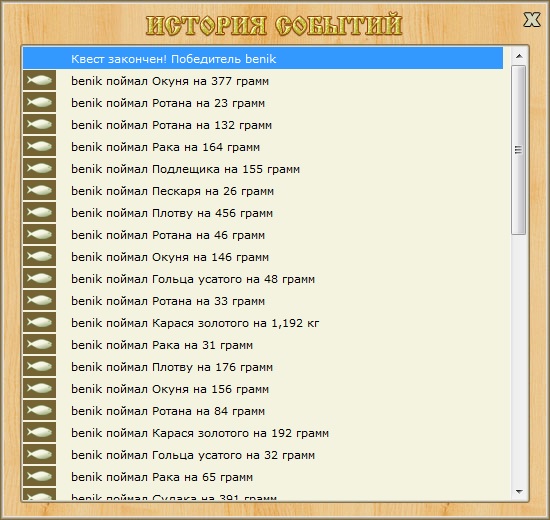
Task: Close the История событий window
Action: [532, 20]
